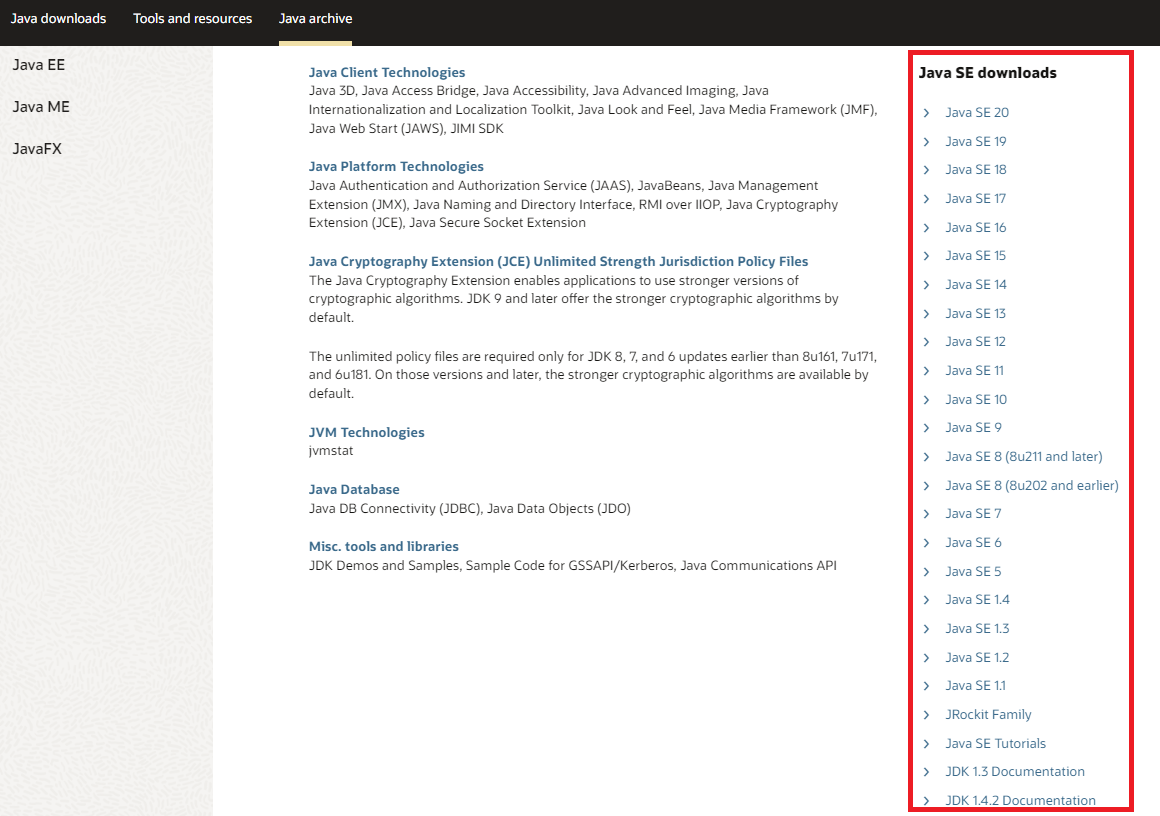Click chevron next to Java SE 1.1
Viewport: 1160px width, 816px height.
[926, 685]
